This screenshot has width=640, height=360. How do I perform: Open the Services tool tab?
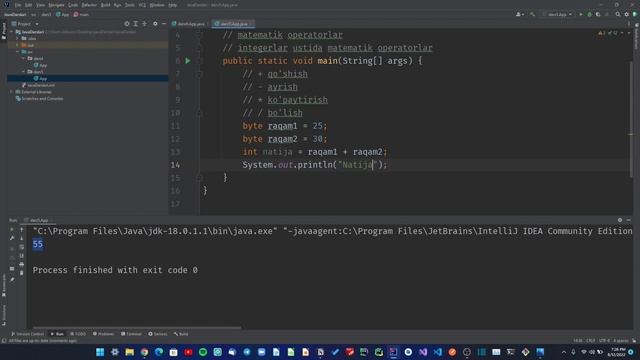[x=158, y=334]
